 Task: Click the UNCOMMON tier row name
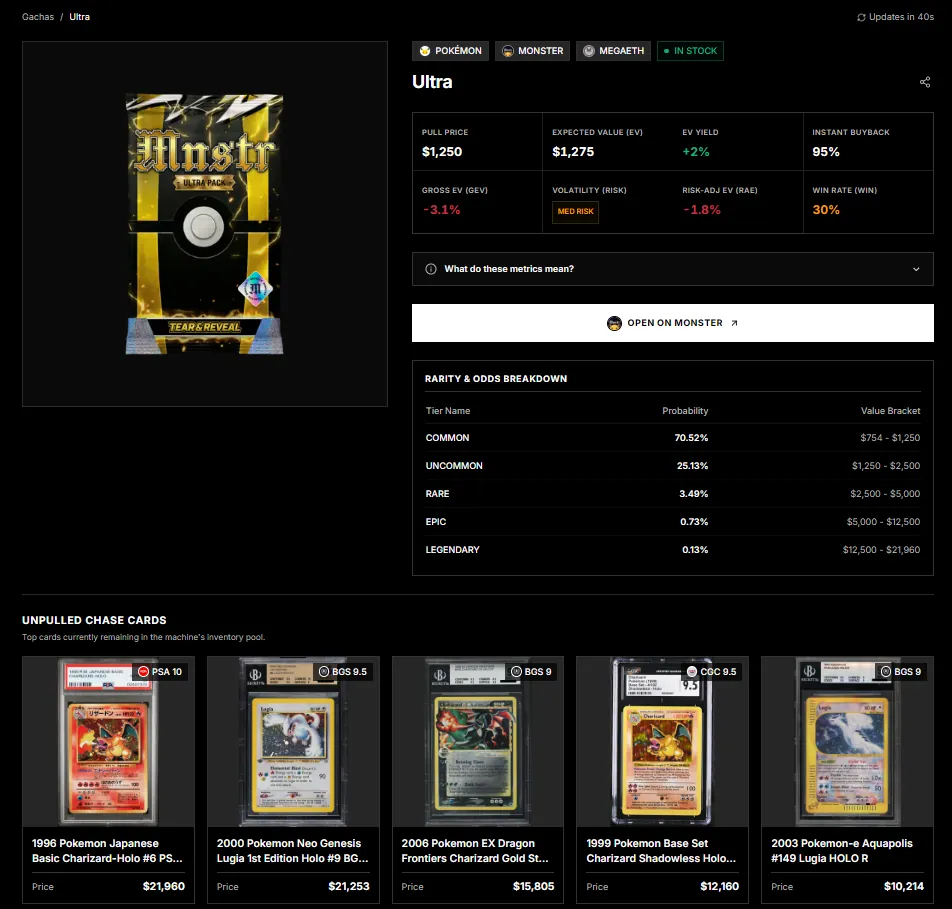coord(454,466)
